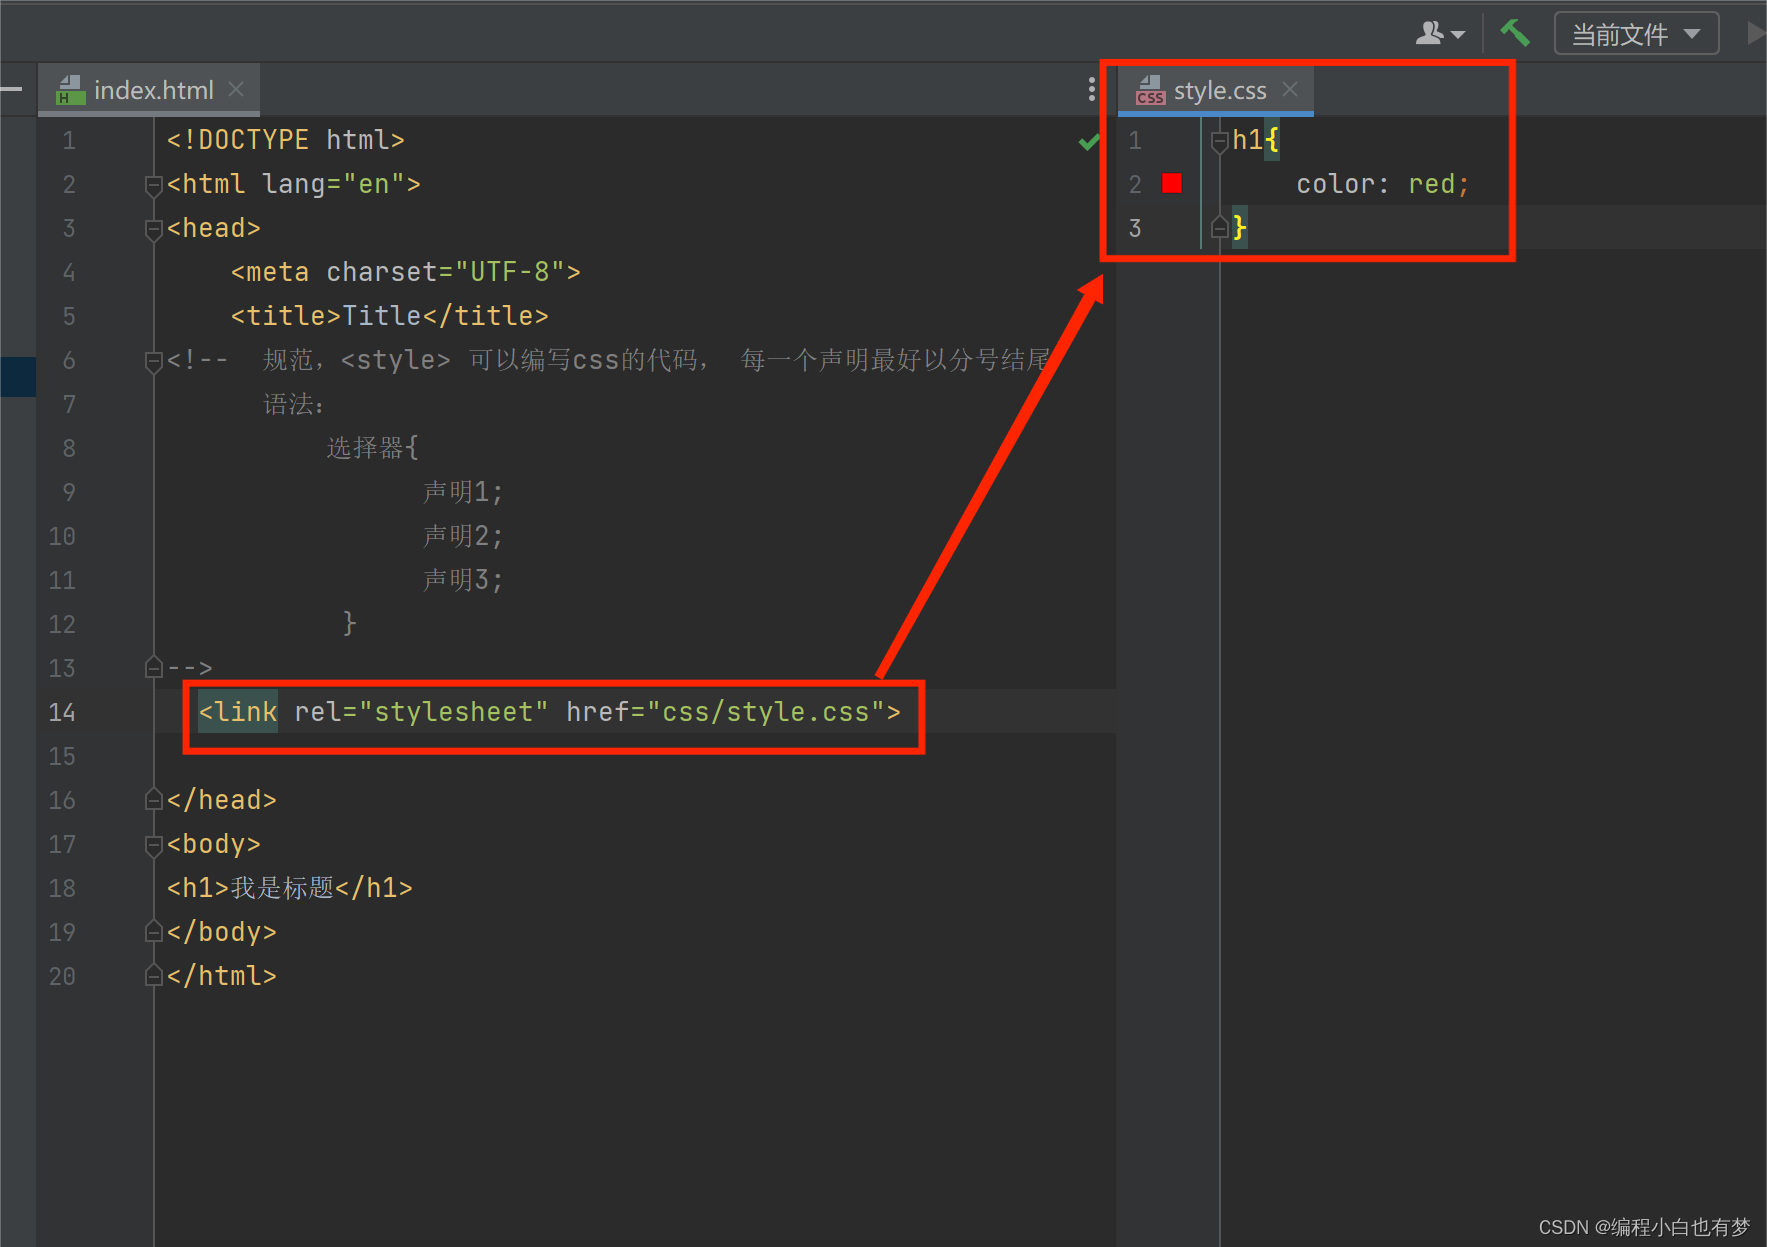Collapse the comment block fold marker at line 6
Screen dimensions: 1767x1247
pyautogui.click(x=152, y=361)
